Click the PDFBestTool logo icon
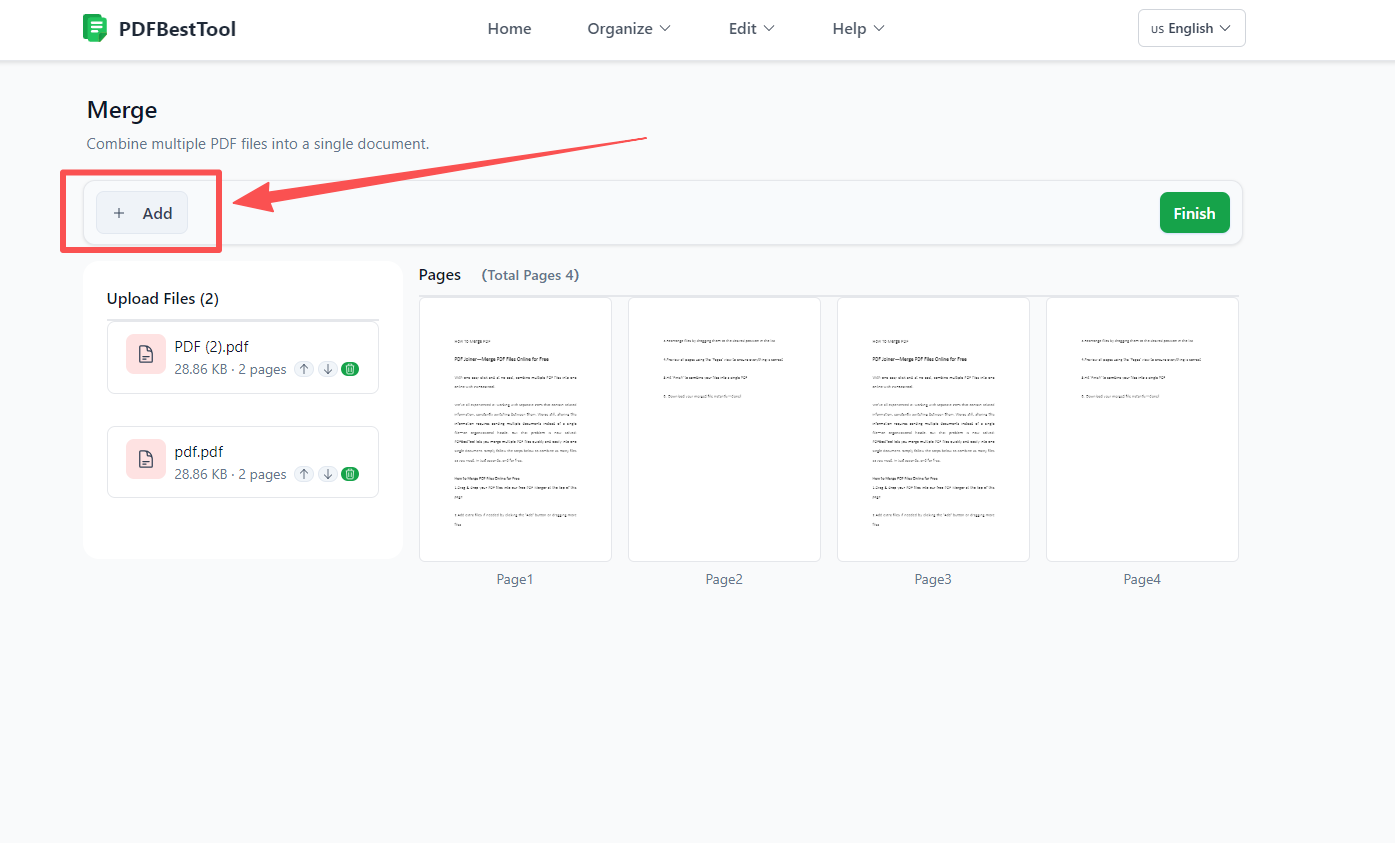1395x843 pixels. tap(95, 27)
